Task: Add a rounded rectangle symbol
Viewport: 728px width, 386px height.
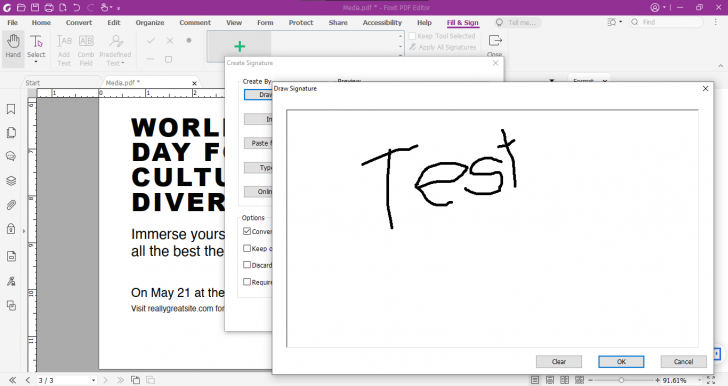Action: 169,59
